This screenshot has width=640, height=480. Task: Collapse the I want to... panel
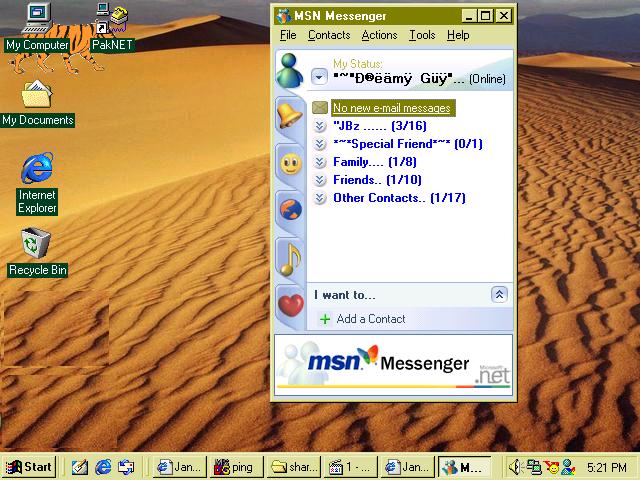[x=499, y=294]
